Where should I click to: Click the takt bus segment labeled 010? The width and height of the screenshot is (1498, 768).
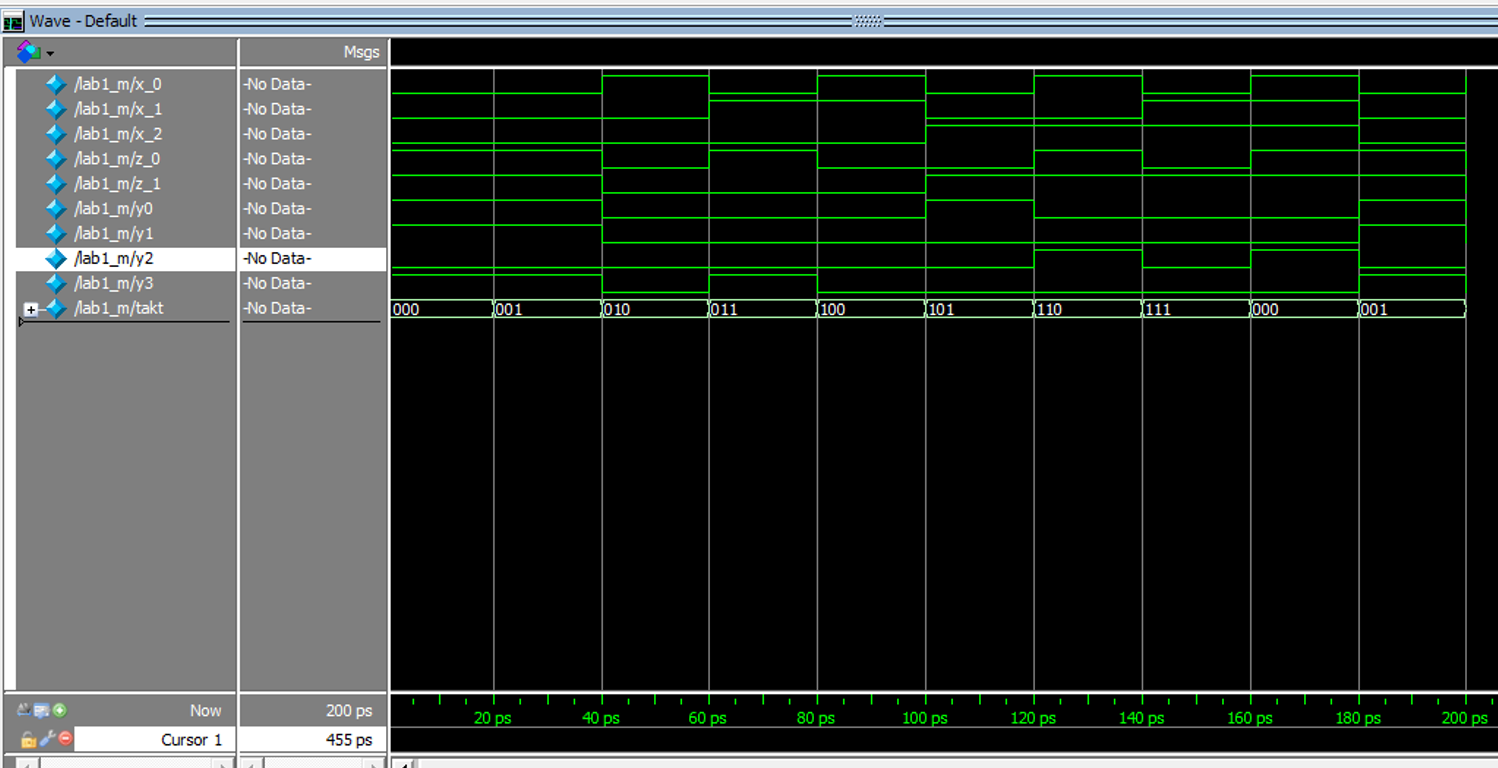[x=656, y=310]
